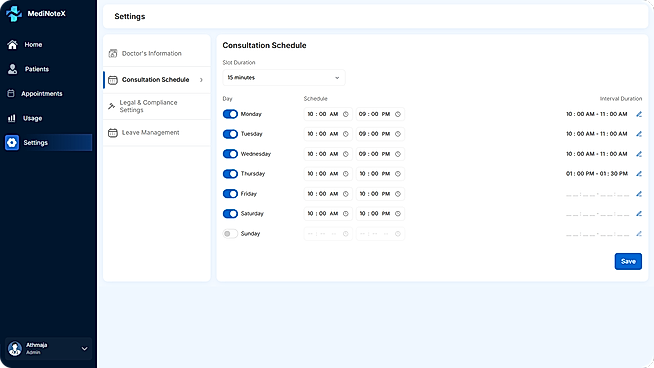Click chevron beside Consultation Schedule

201,80
